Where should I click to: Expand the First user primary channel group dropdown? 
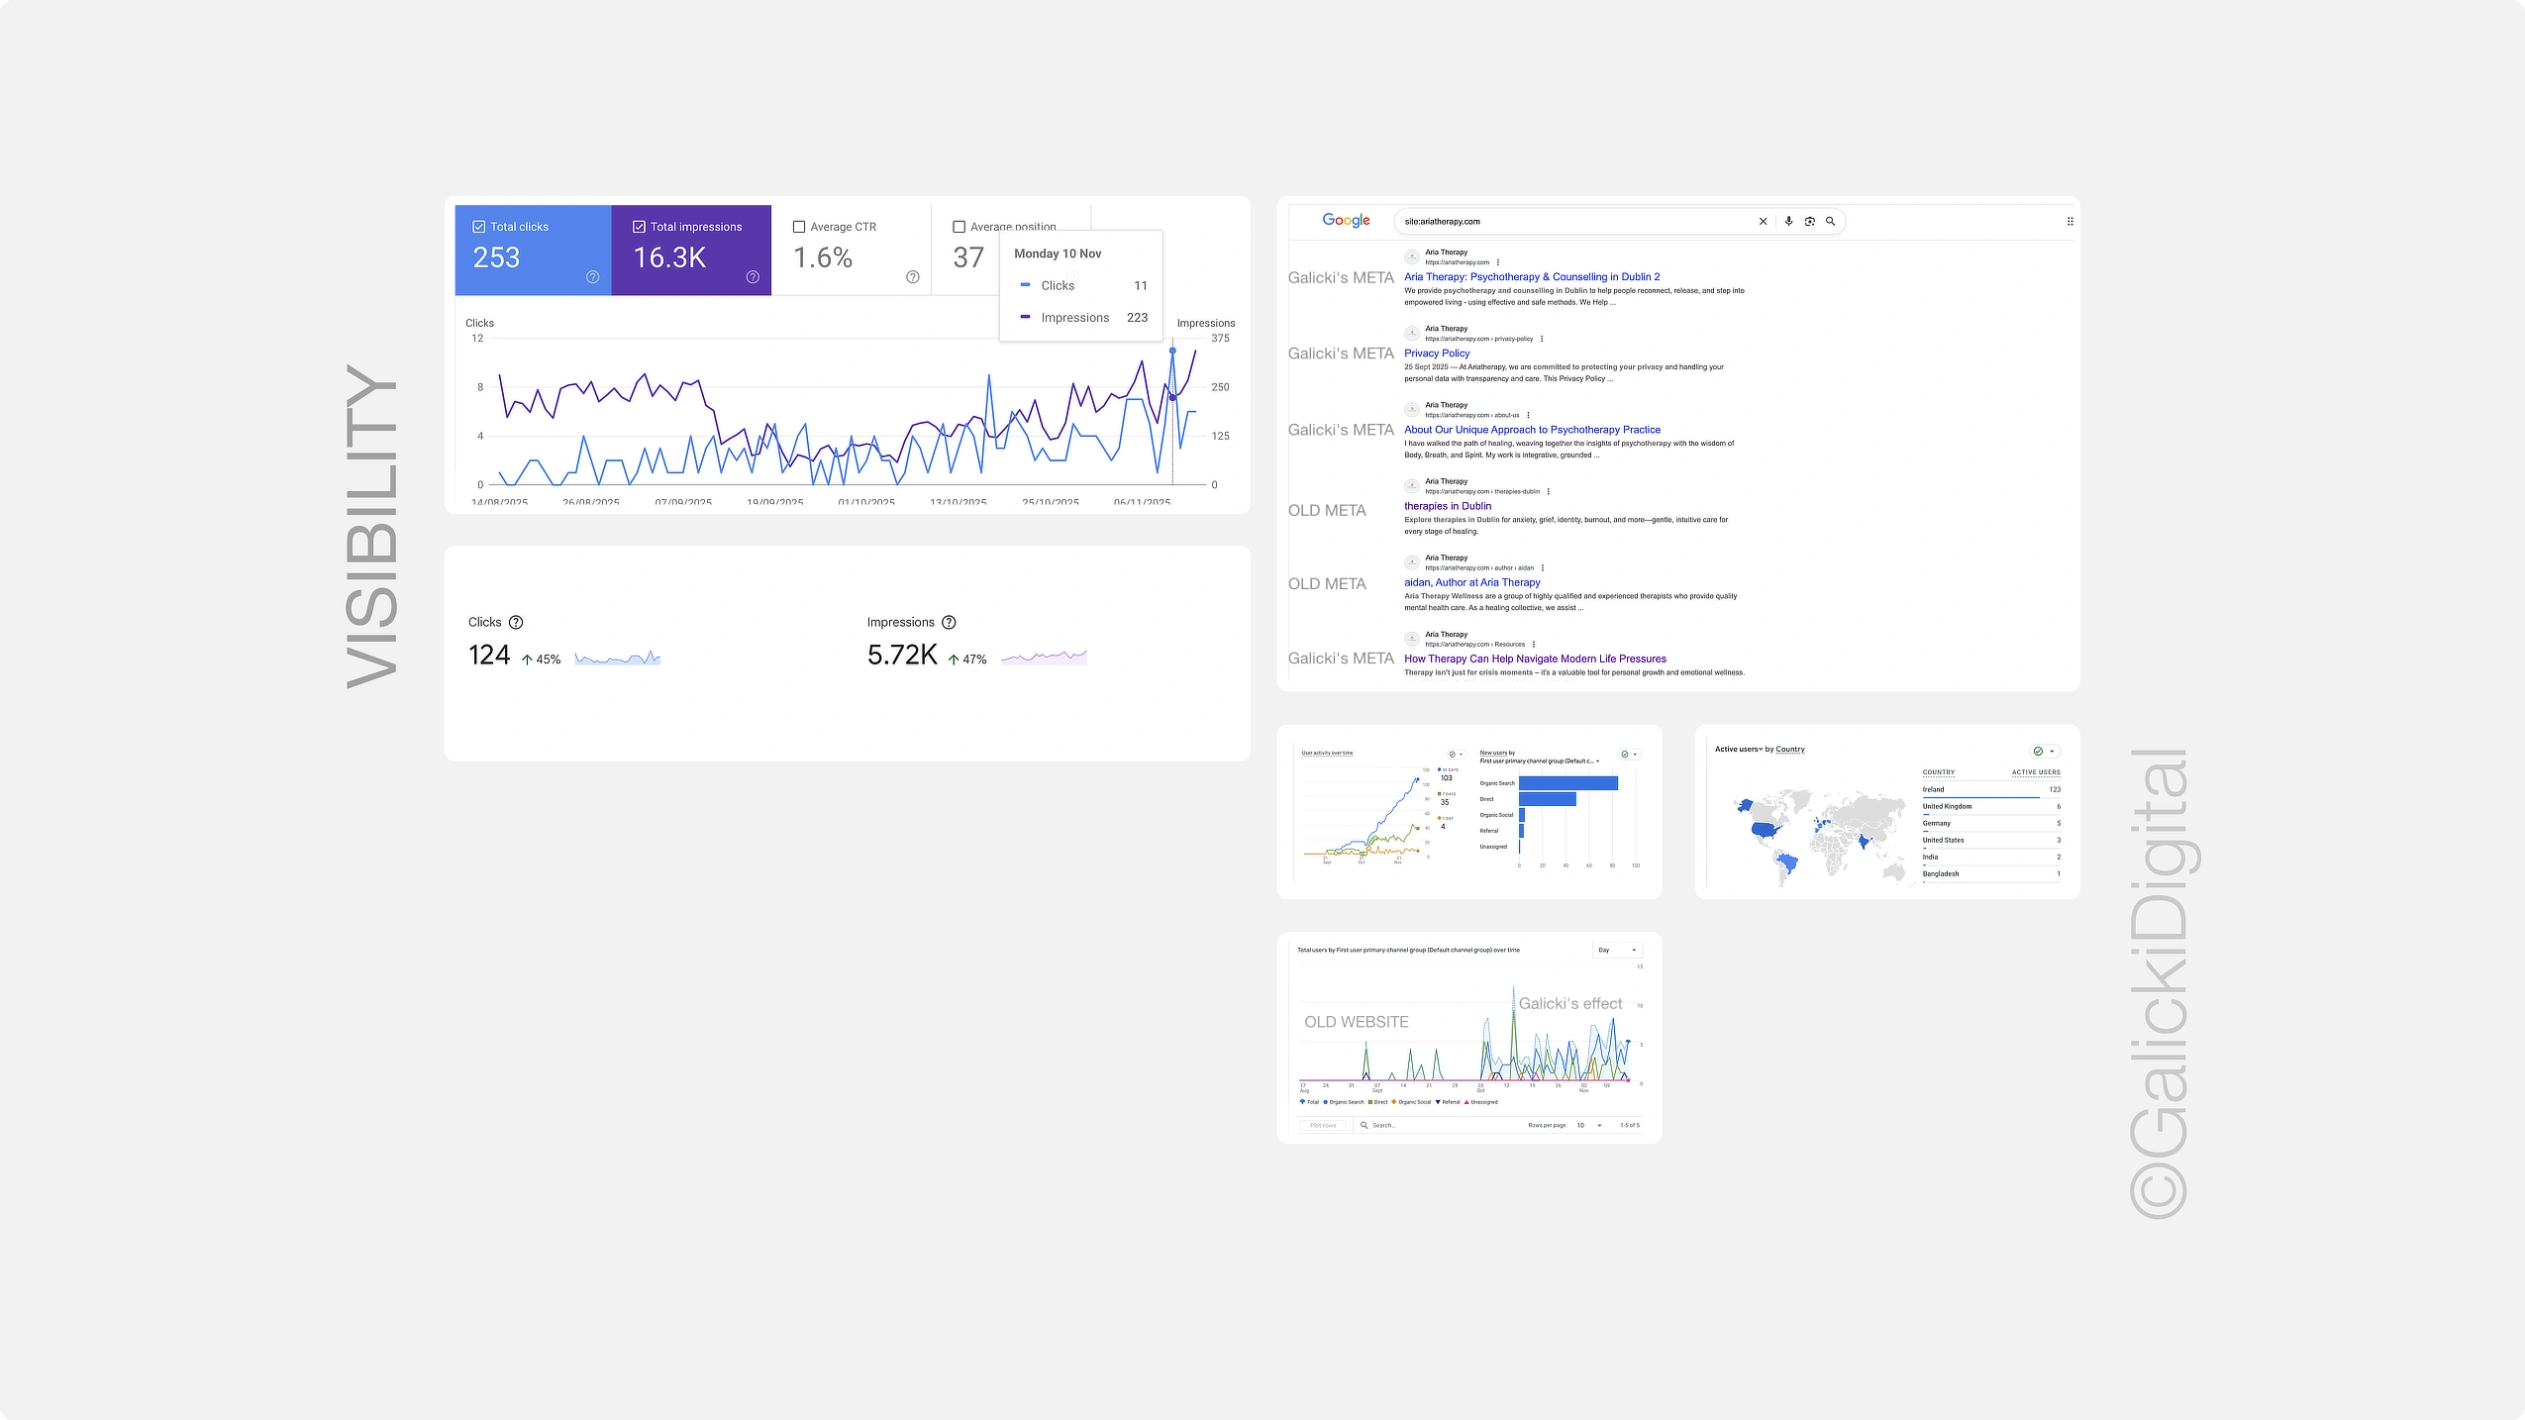1597,761
